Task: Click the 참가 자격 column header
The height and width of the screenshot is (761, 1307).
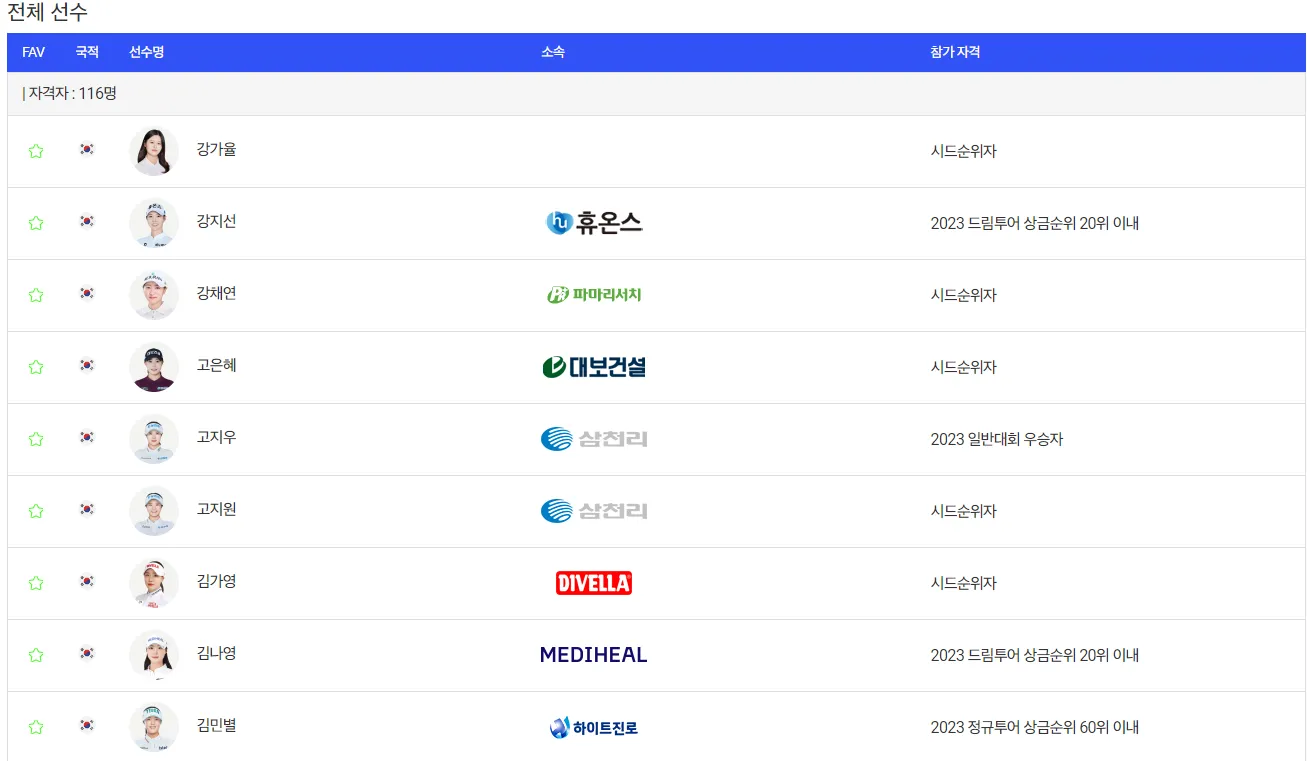Action: [955, 52]
